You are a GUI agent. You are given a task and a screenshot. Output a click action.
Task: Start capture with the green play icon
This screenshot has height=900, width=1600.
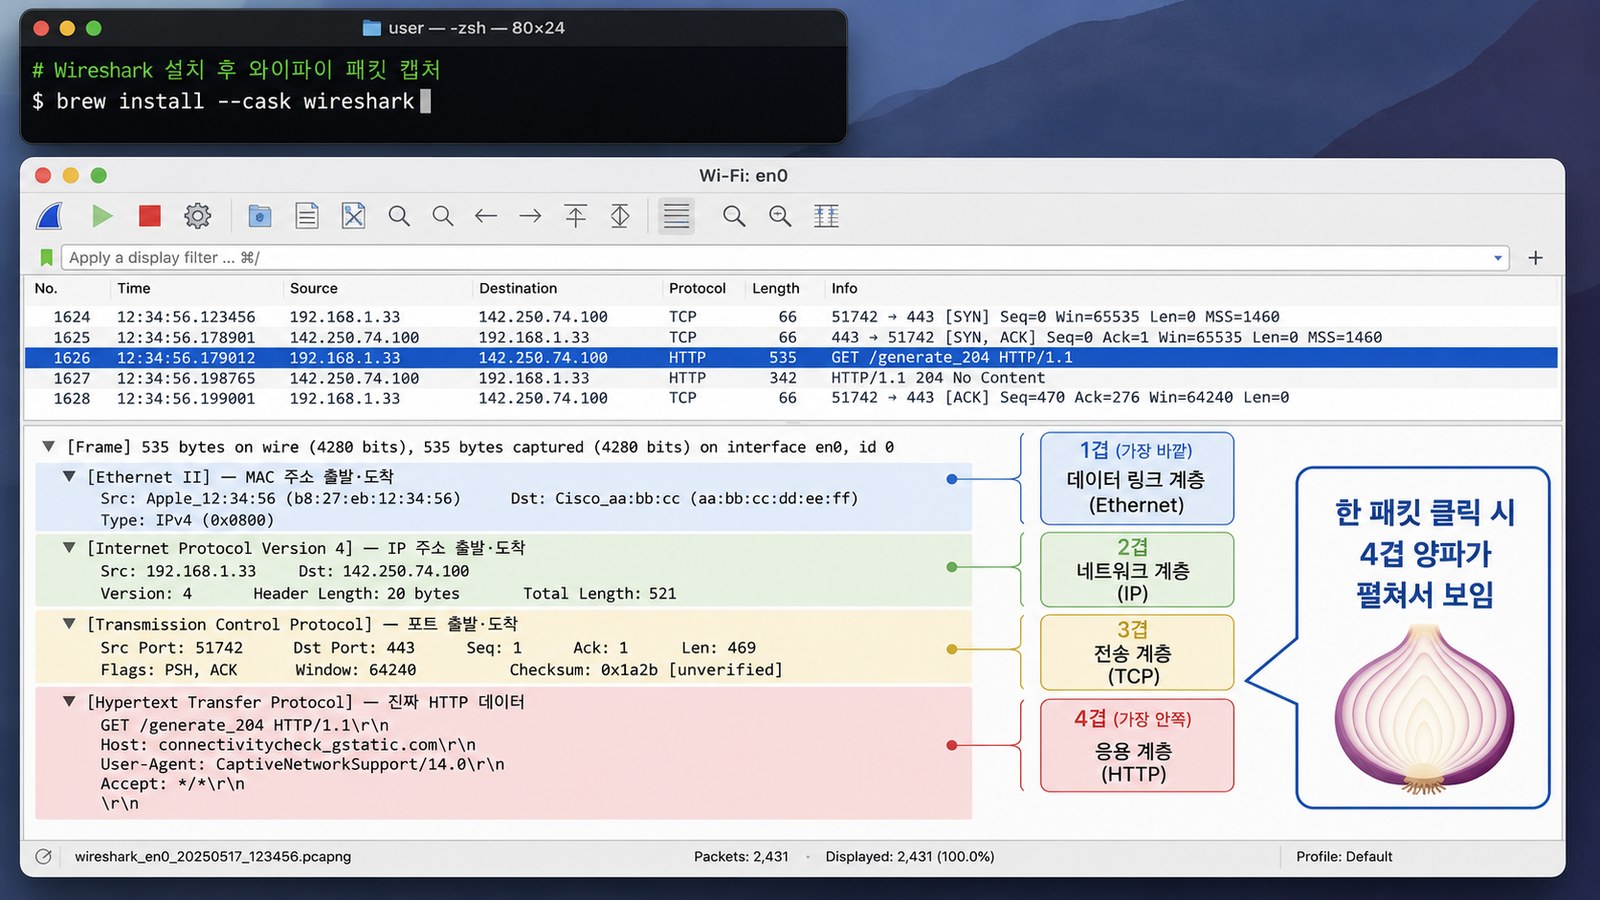(x=102, y=216)
